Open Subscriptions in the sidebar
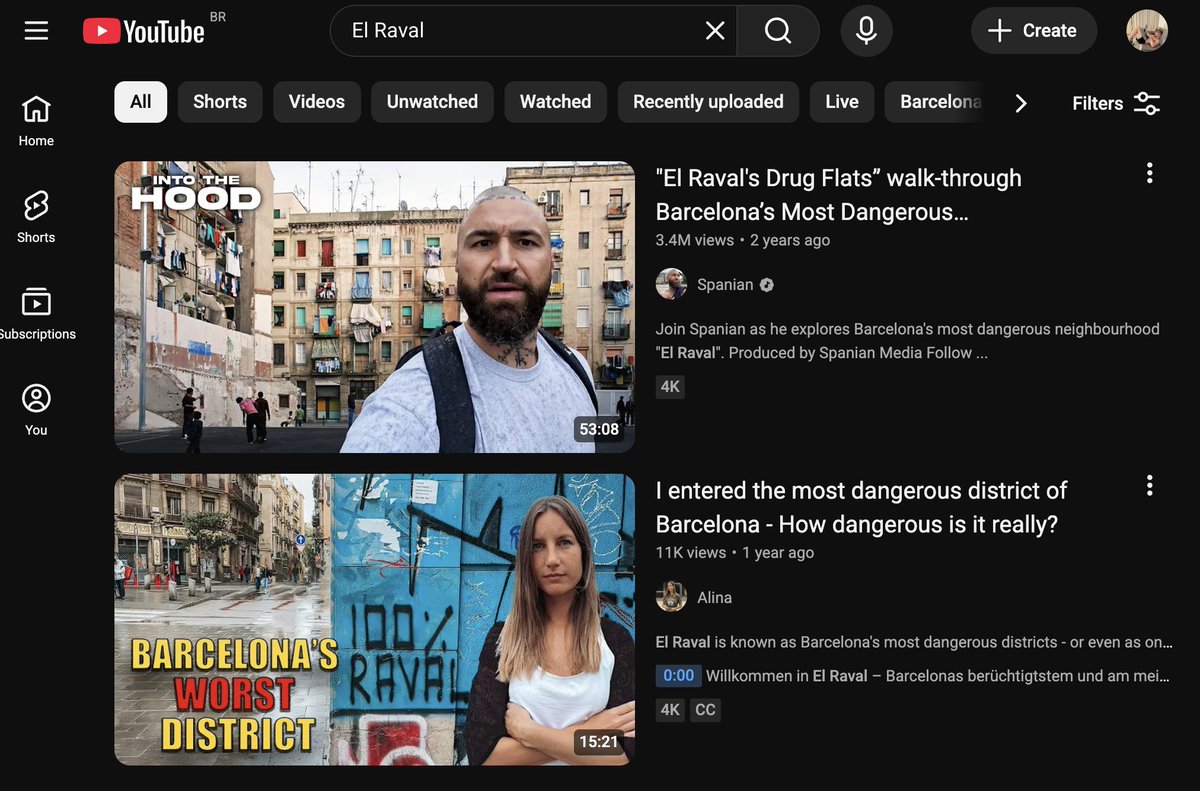1200x791 pixels. point(36,314)
